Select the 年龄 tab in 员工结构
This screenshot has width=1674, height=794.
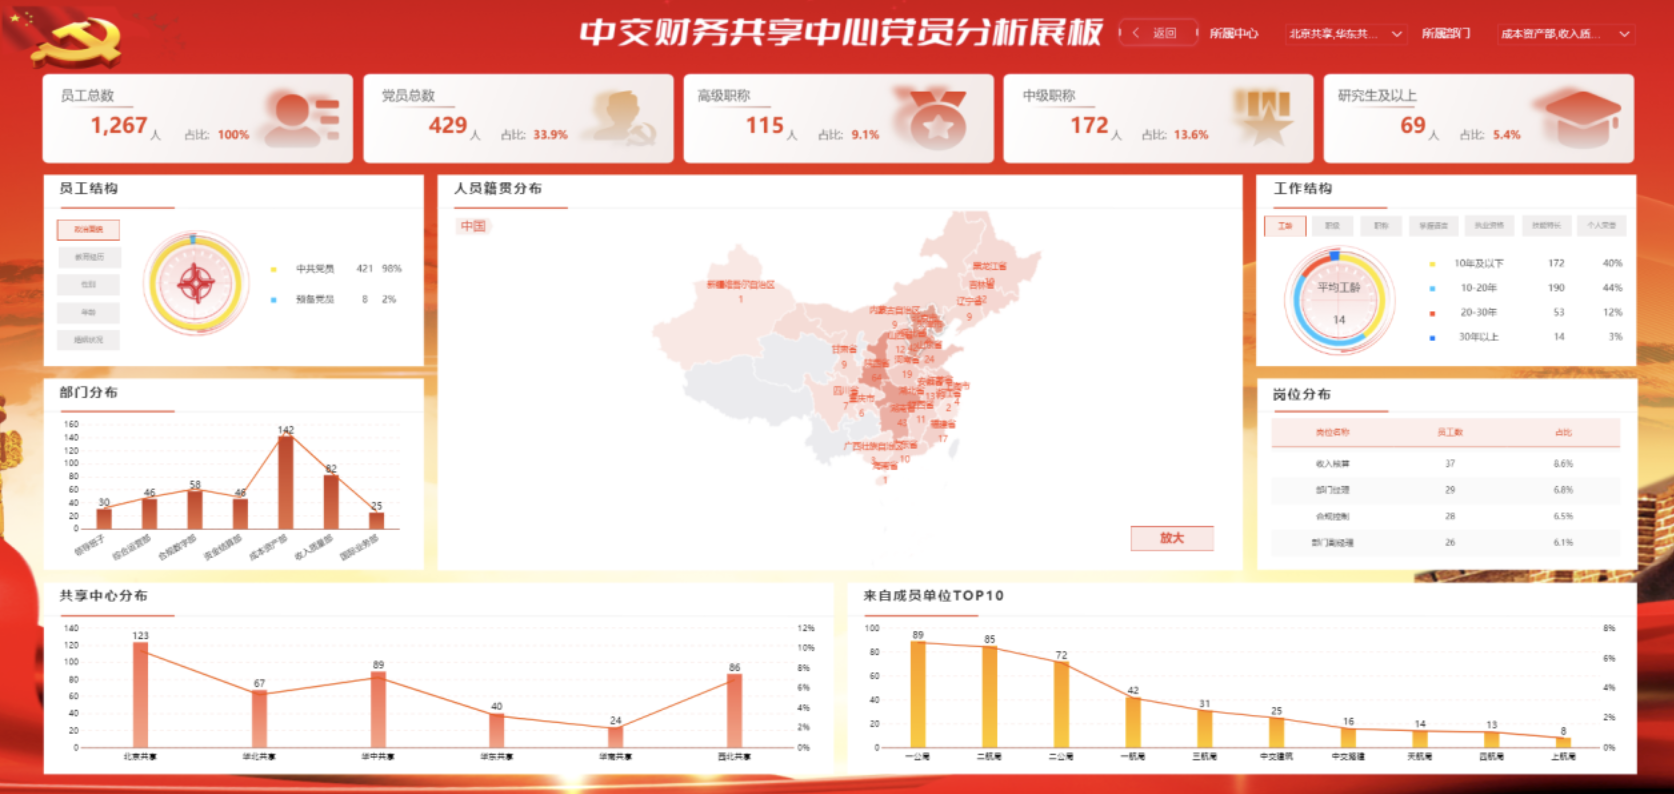pos(88,312)
